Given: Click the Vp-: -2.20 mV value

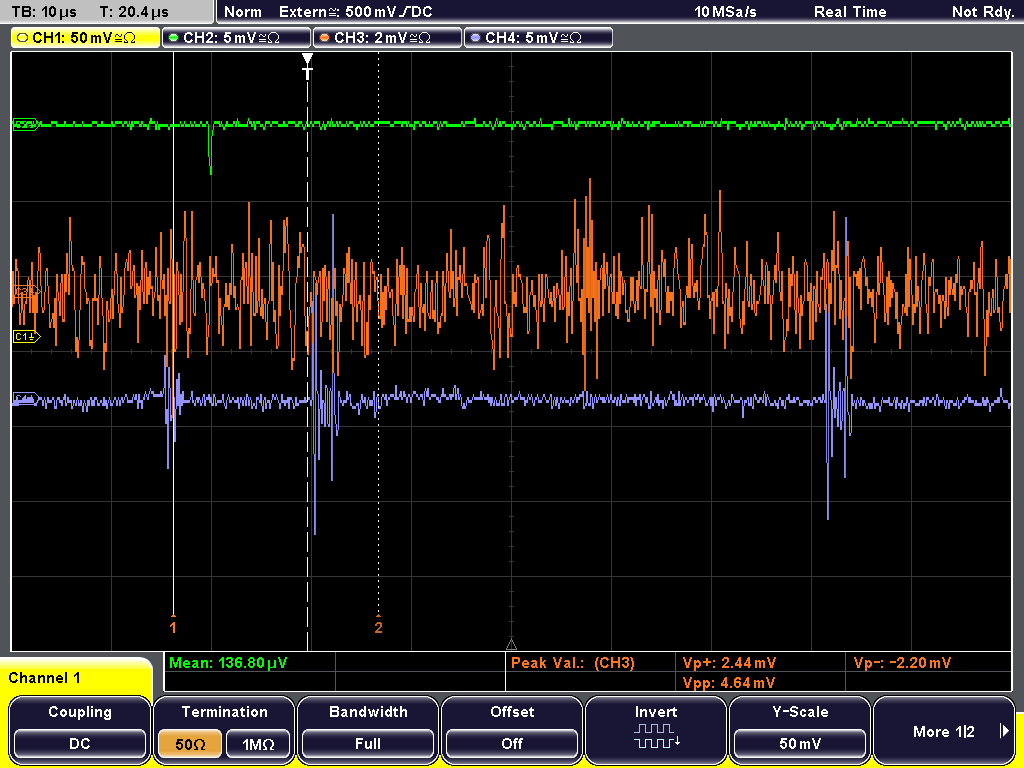Looking at the screenshot, I should (x=902, y=663).
